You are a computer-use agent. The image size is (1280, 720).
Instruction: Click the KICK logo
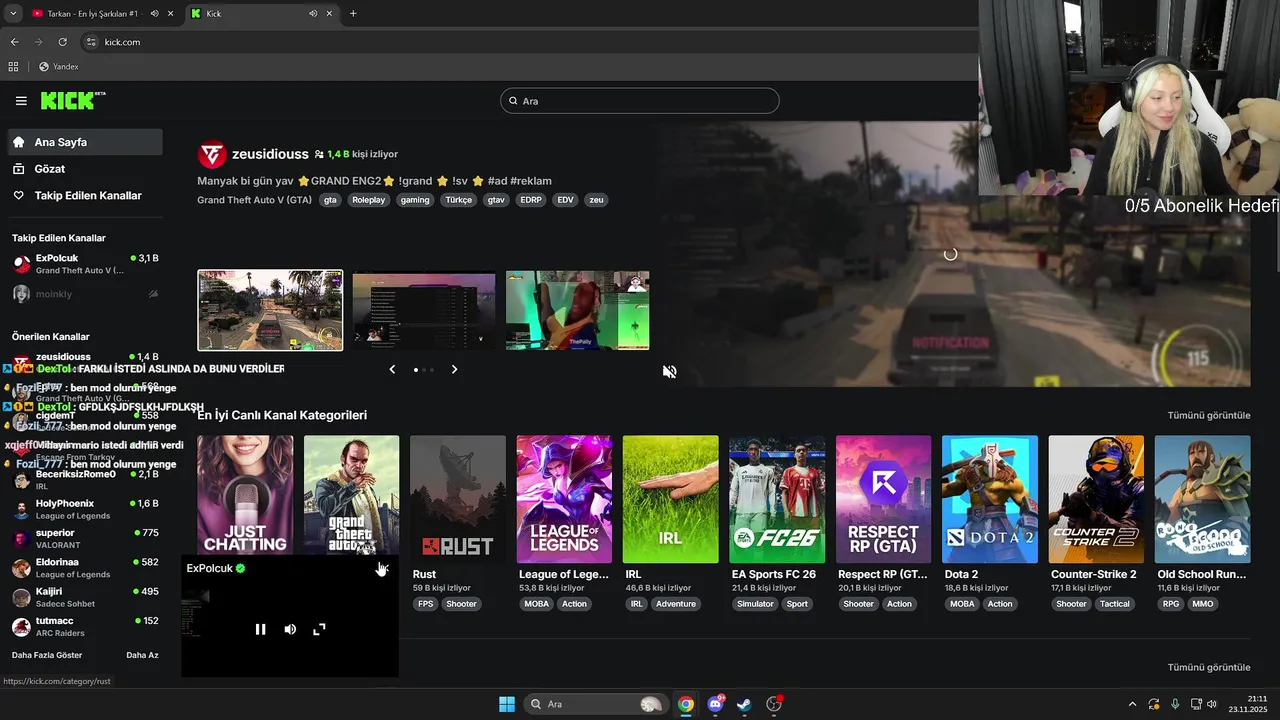tap(72, 100)
